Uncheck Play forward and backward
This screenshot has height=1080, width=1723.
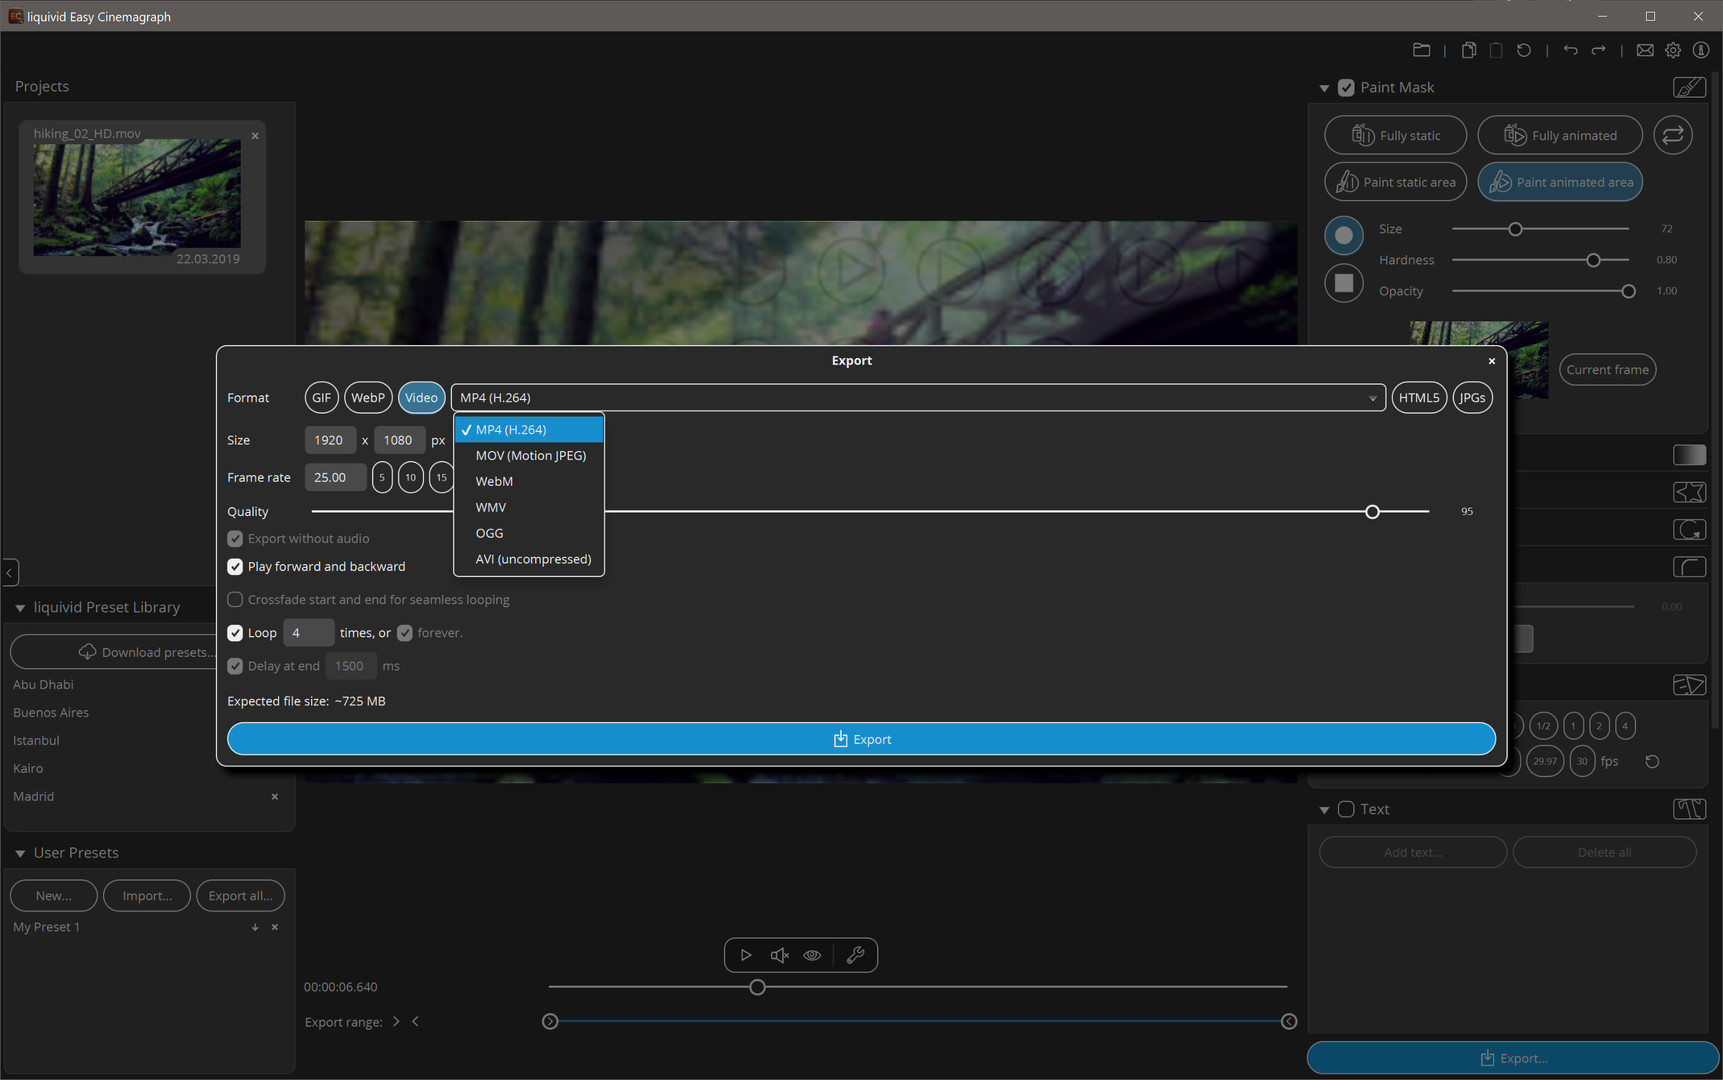pos(234,566)
